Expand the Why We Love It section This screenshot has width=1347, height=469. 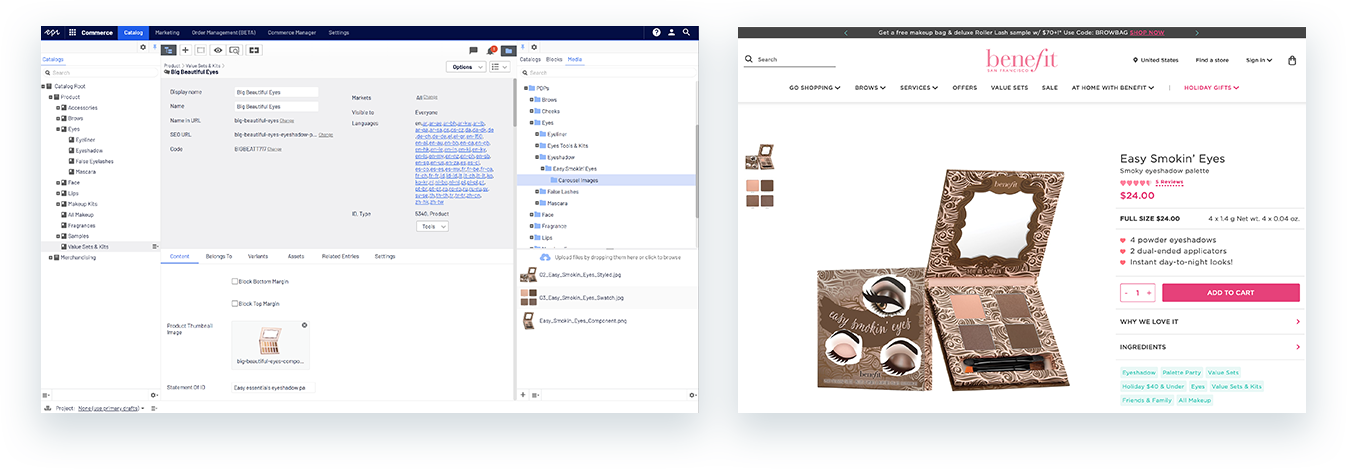point(1208,322)
